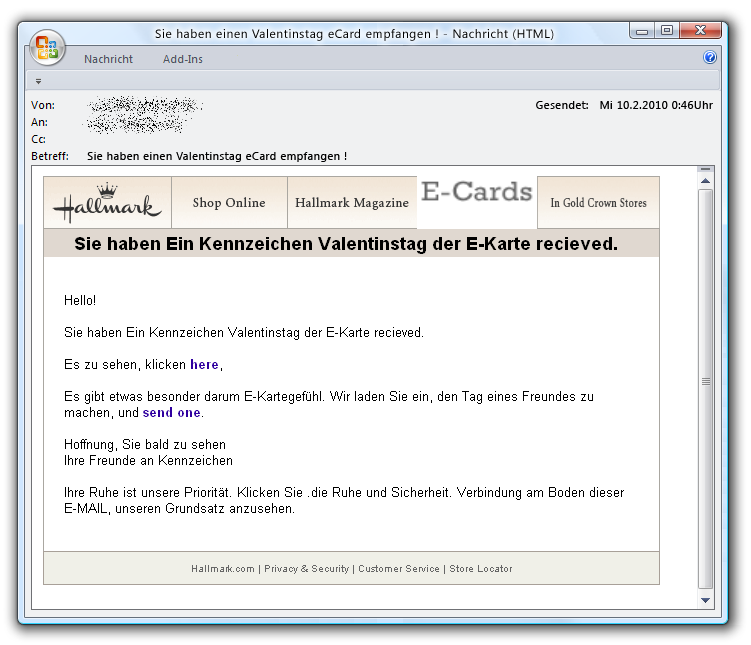The height and width of the screenshot is (645, 751).
Task: Click the bold headline 'Sie haben Ein Kennzeichen'
Action: tap(346, 243)
